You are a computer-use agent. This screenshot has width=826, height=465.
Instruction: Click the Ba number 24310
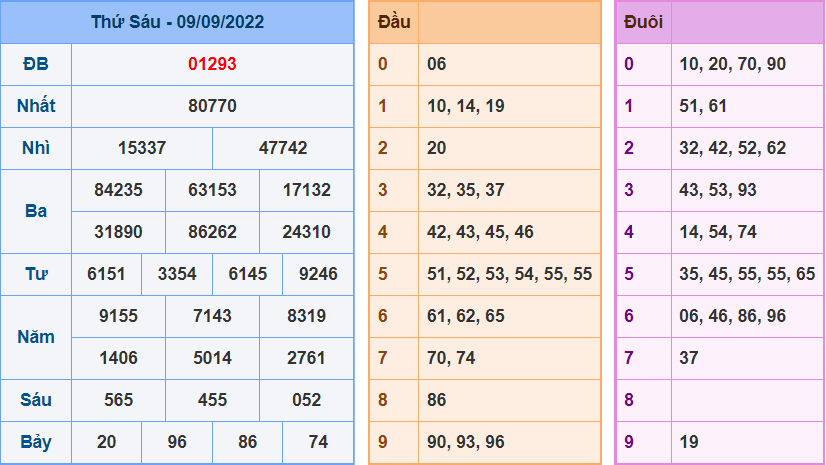(307, 232)
